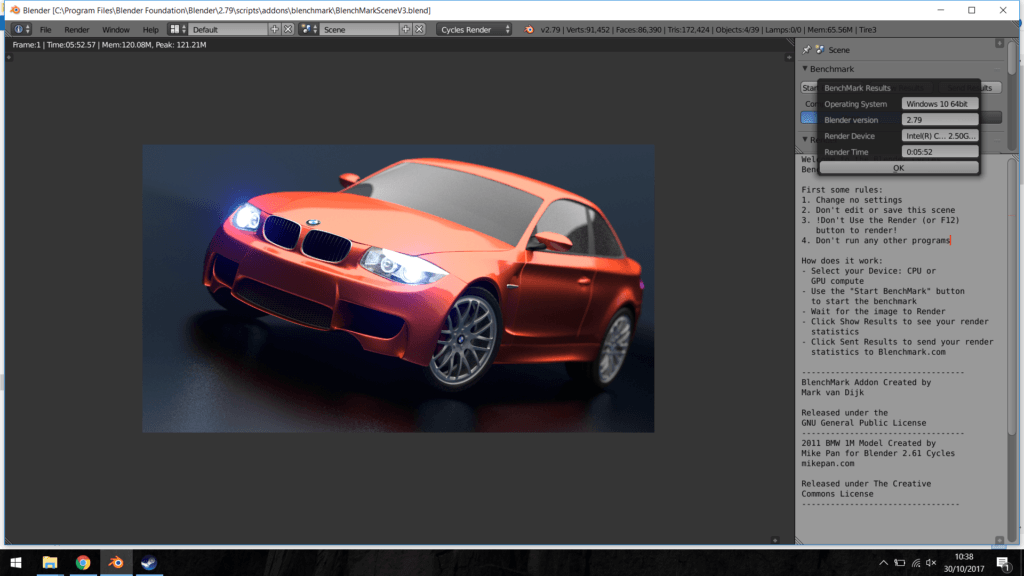Confirm BenchMark Results with OK

coord(899,168)
